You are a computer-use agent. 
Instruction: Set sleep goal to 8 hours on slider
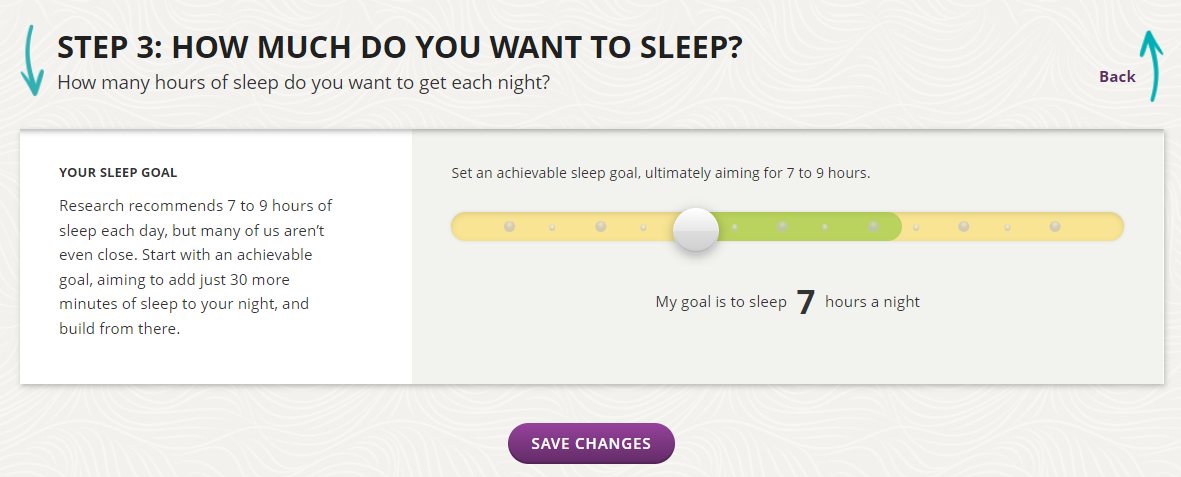tap(783, 226)
